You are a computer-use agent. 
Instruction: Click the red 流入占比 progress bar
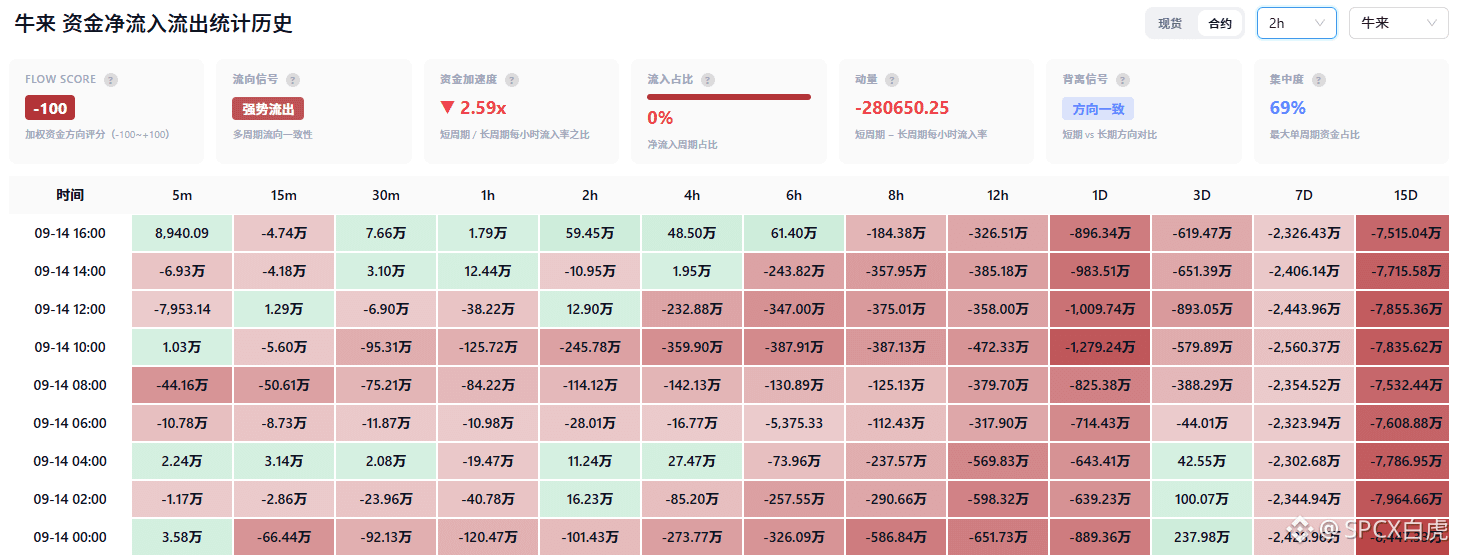tap(729, 97)
